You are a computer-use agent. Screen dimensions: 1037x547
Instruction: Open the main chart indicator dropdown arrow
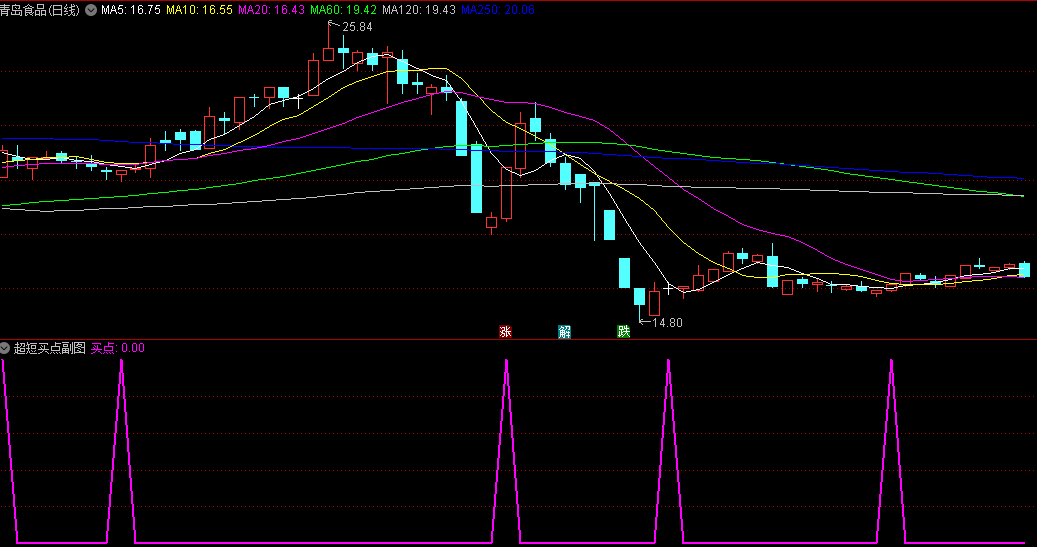91,11
